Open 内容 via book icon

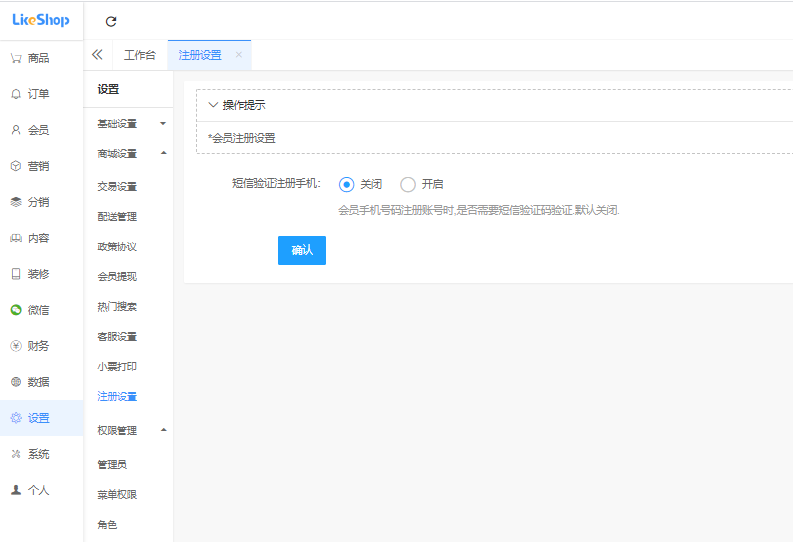coord(16,238)
